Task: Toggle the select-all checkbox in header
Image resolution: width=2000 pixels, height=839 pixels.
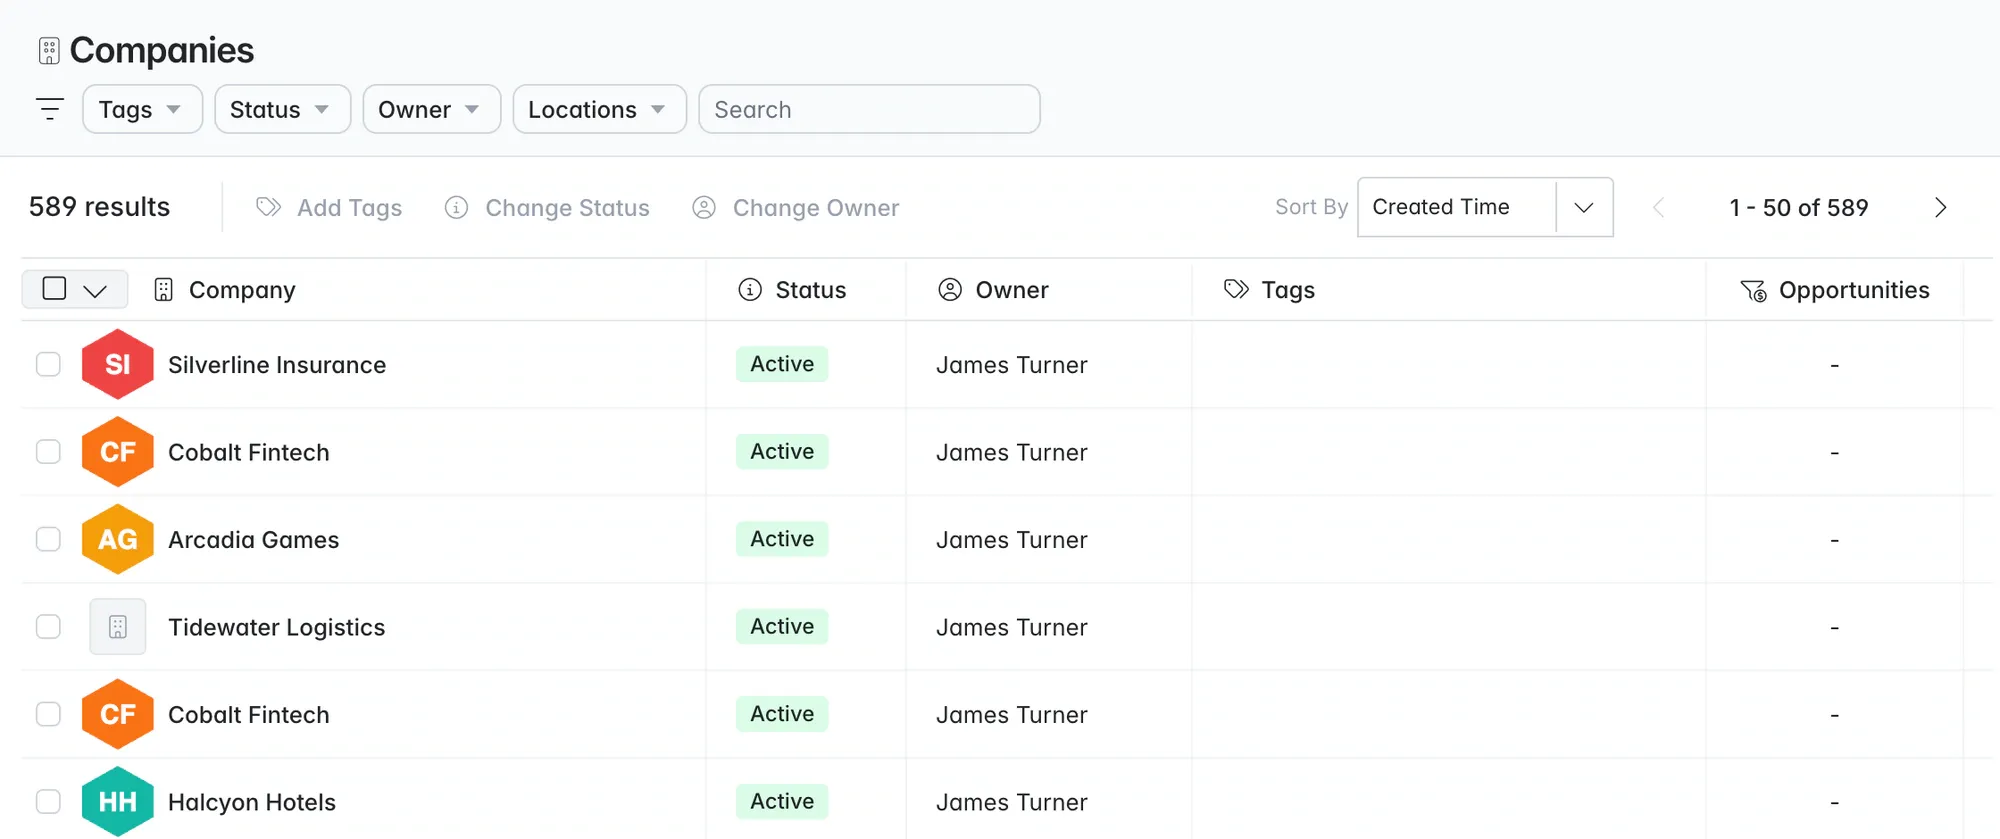Action: coord(55,289)
